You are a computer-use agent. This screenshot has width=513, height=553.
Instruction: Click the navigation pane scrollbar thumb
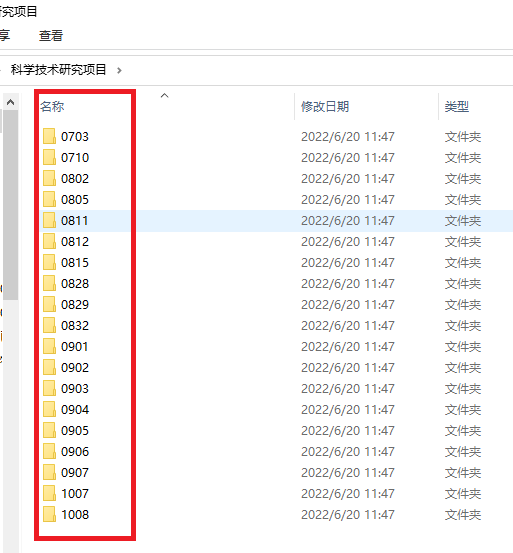click(x=11, y=205)
